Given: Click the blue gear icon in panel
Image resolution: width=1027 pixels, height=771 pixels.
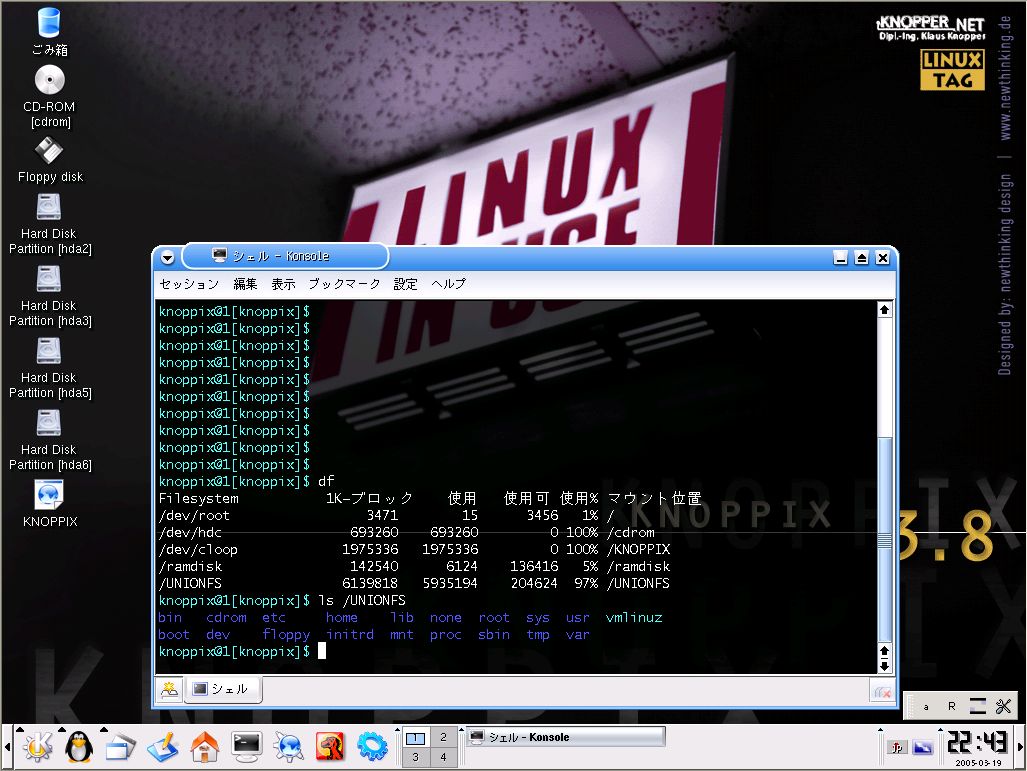Looking at the screenshot, I should pyautogui.click(x=372, y=747).
